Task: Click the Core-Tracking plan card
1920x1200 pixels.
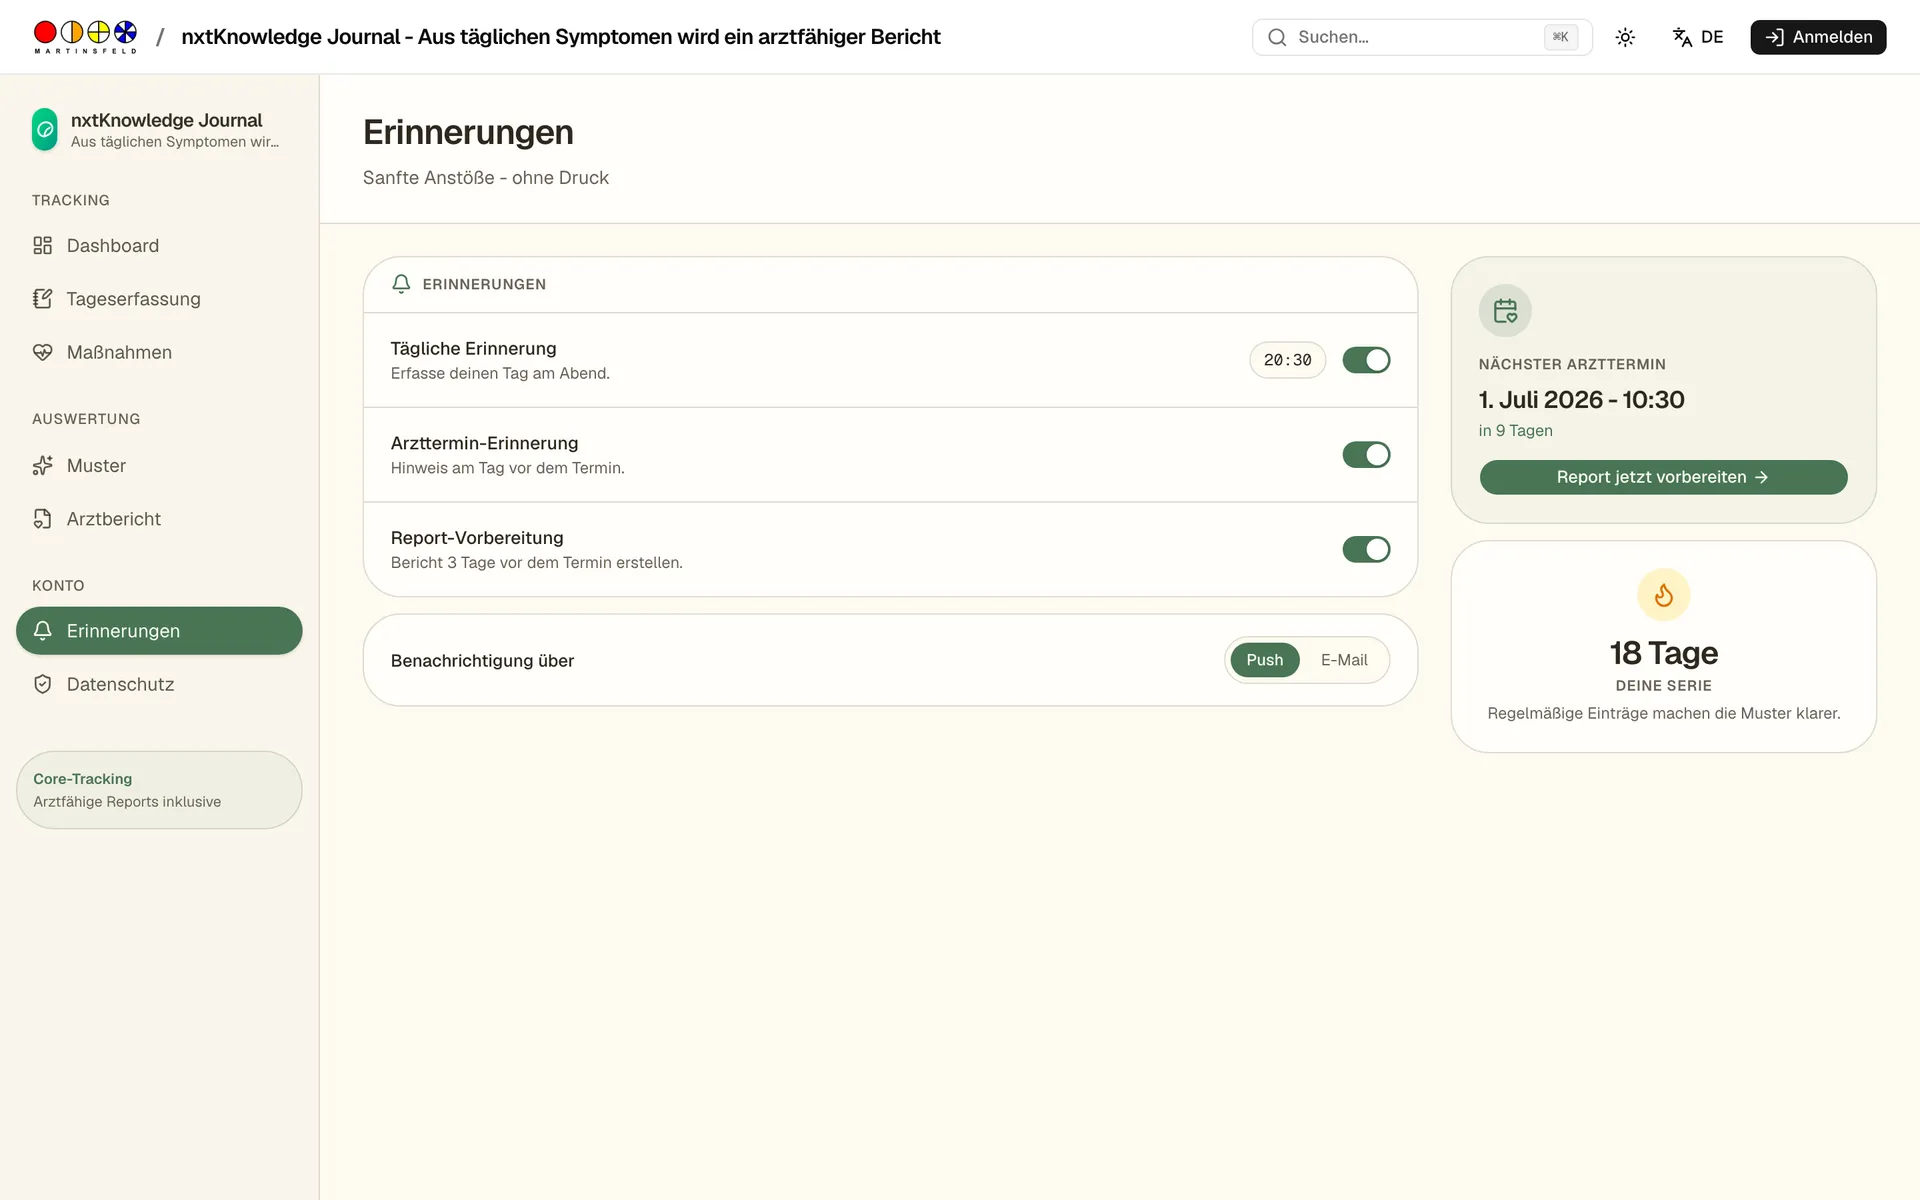Action: click(x=159, y=790)
